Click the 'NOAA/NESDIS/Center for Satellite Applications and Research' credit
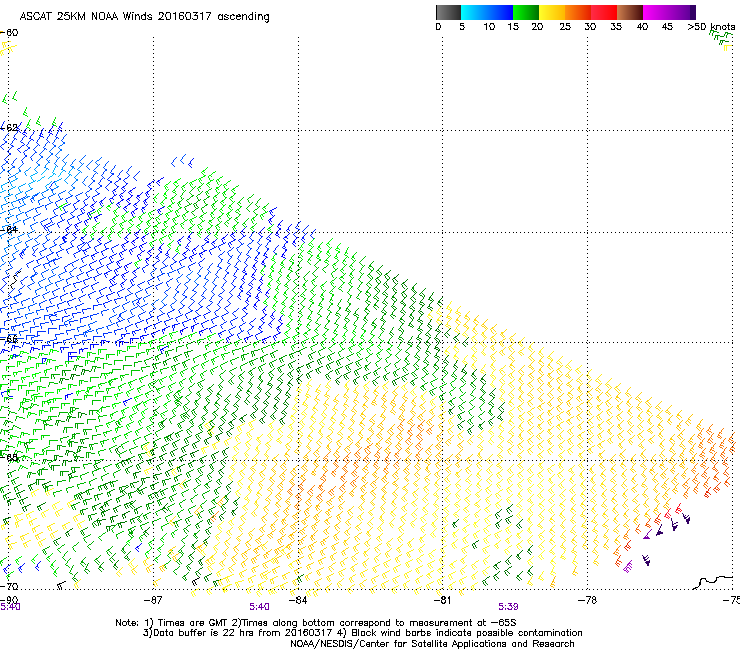 [x=432, y=644]
